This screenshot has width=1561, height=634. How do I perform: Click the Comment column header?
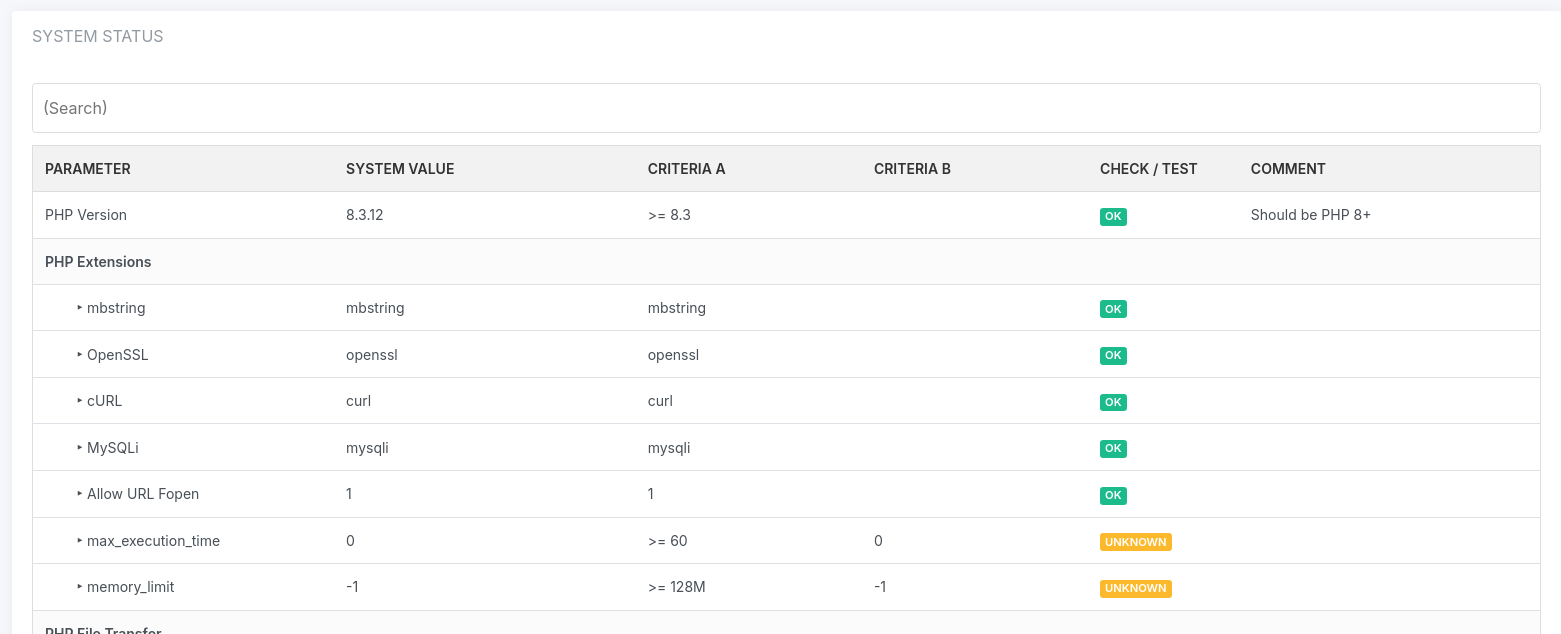click(1288, 169)
